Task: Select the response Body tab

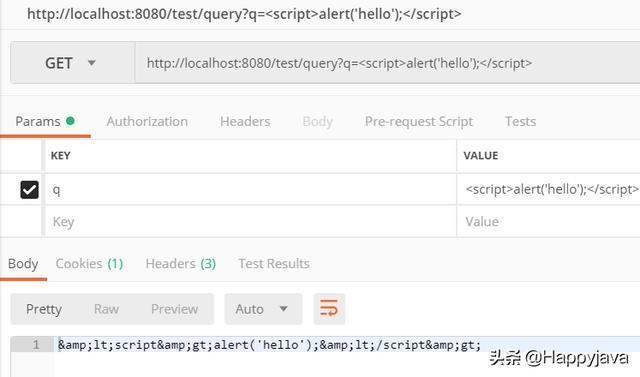Action: (x=23, y=264)
